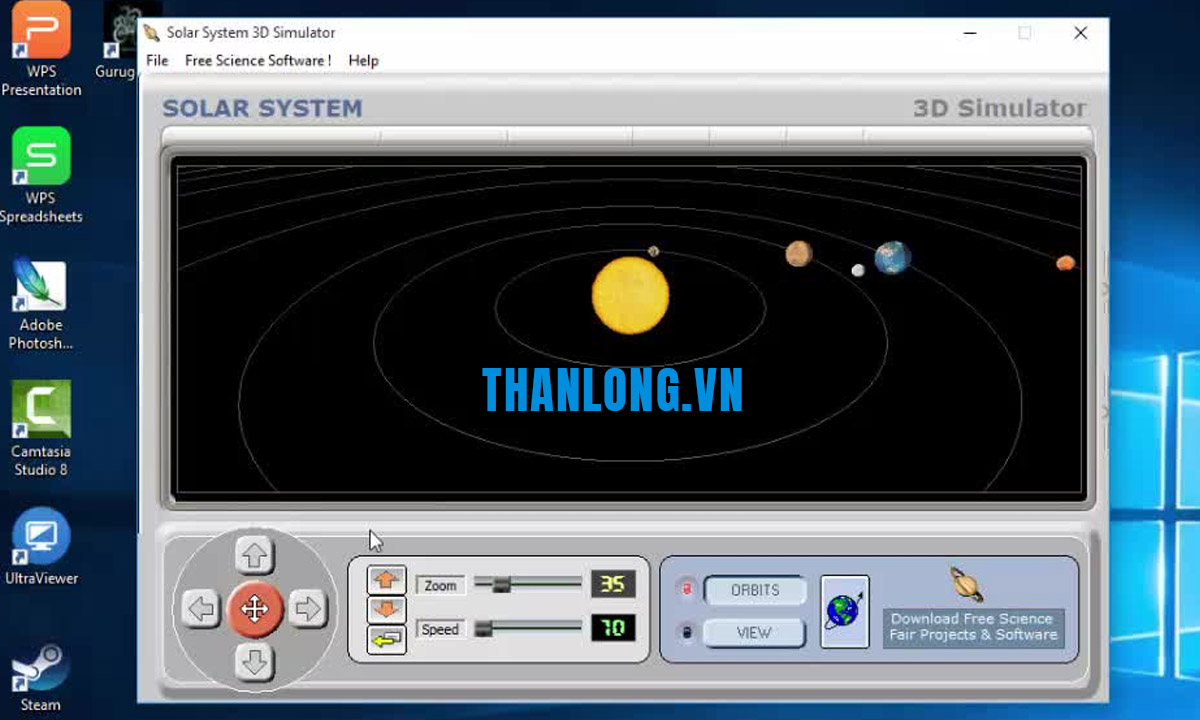This screenshot has width=1200, height=720.
Task: Open the File menu
Action: (157, 60)
